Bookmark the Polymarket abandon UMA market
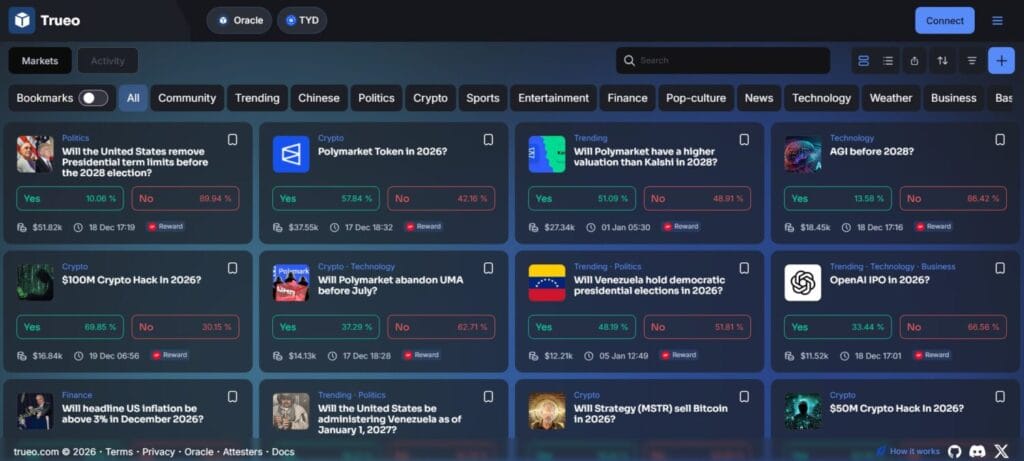 pyautogui.click(x=488, y=268)
